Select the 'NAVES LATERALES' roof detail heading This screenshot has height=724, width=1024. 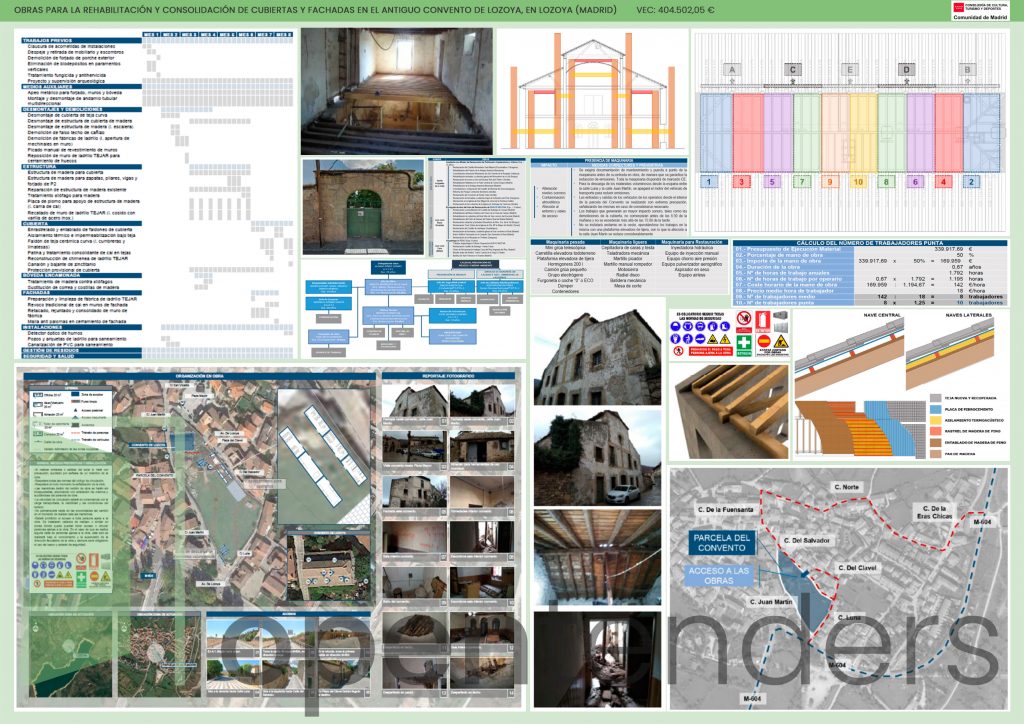click(968, 315)
